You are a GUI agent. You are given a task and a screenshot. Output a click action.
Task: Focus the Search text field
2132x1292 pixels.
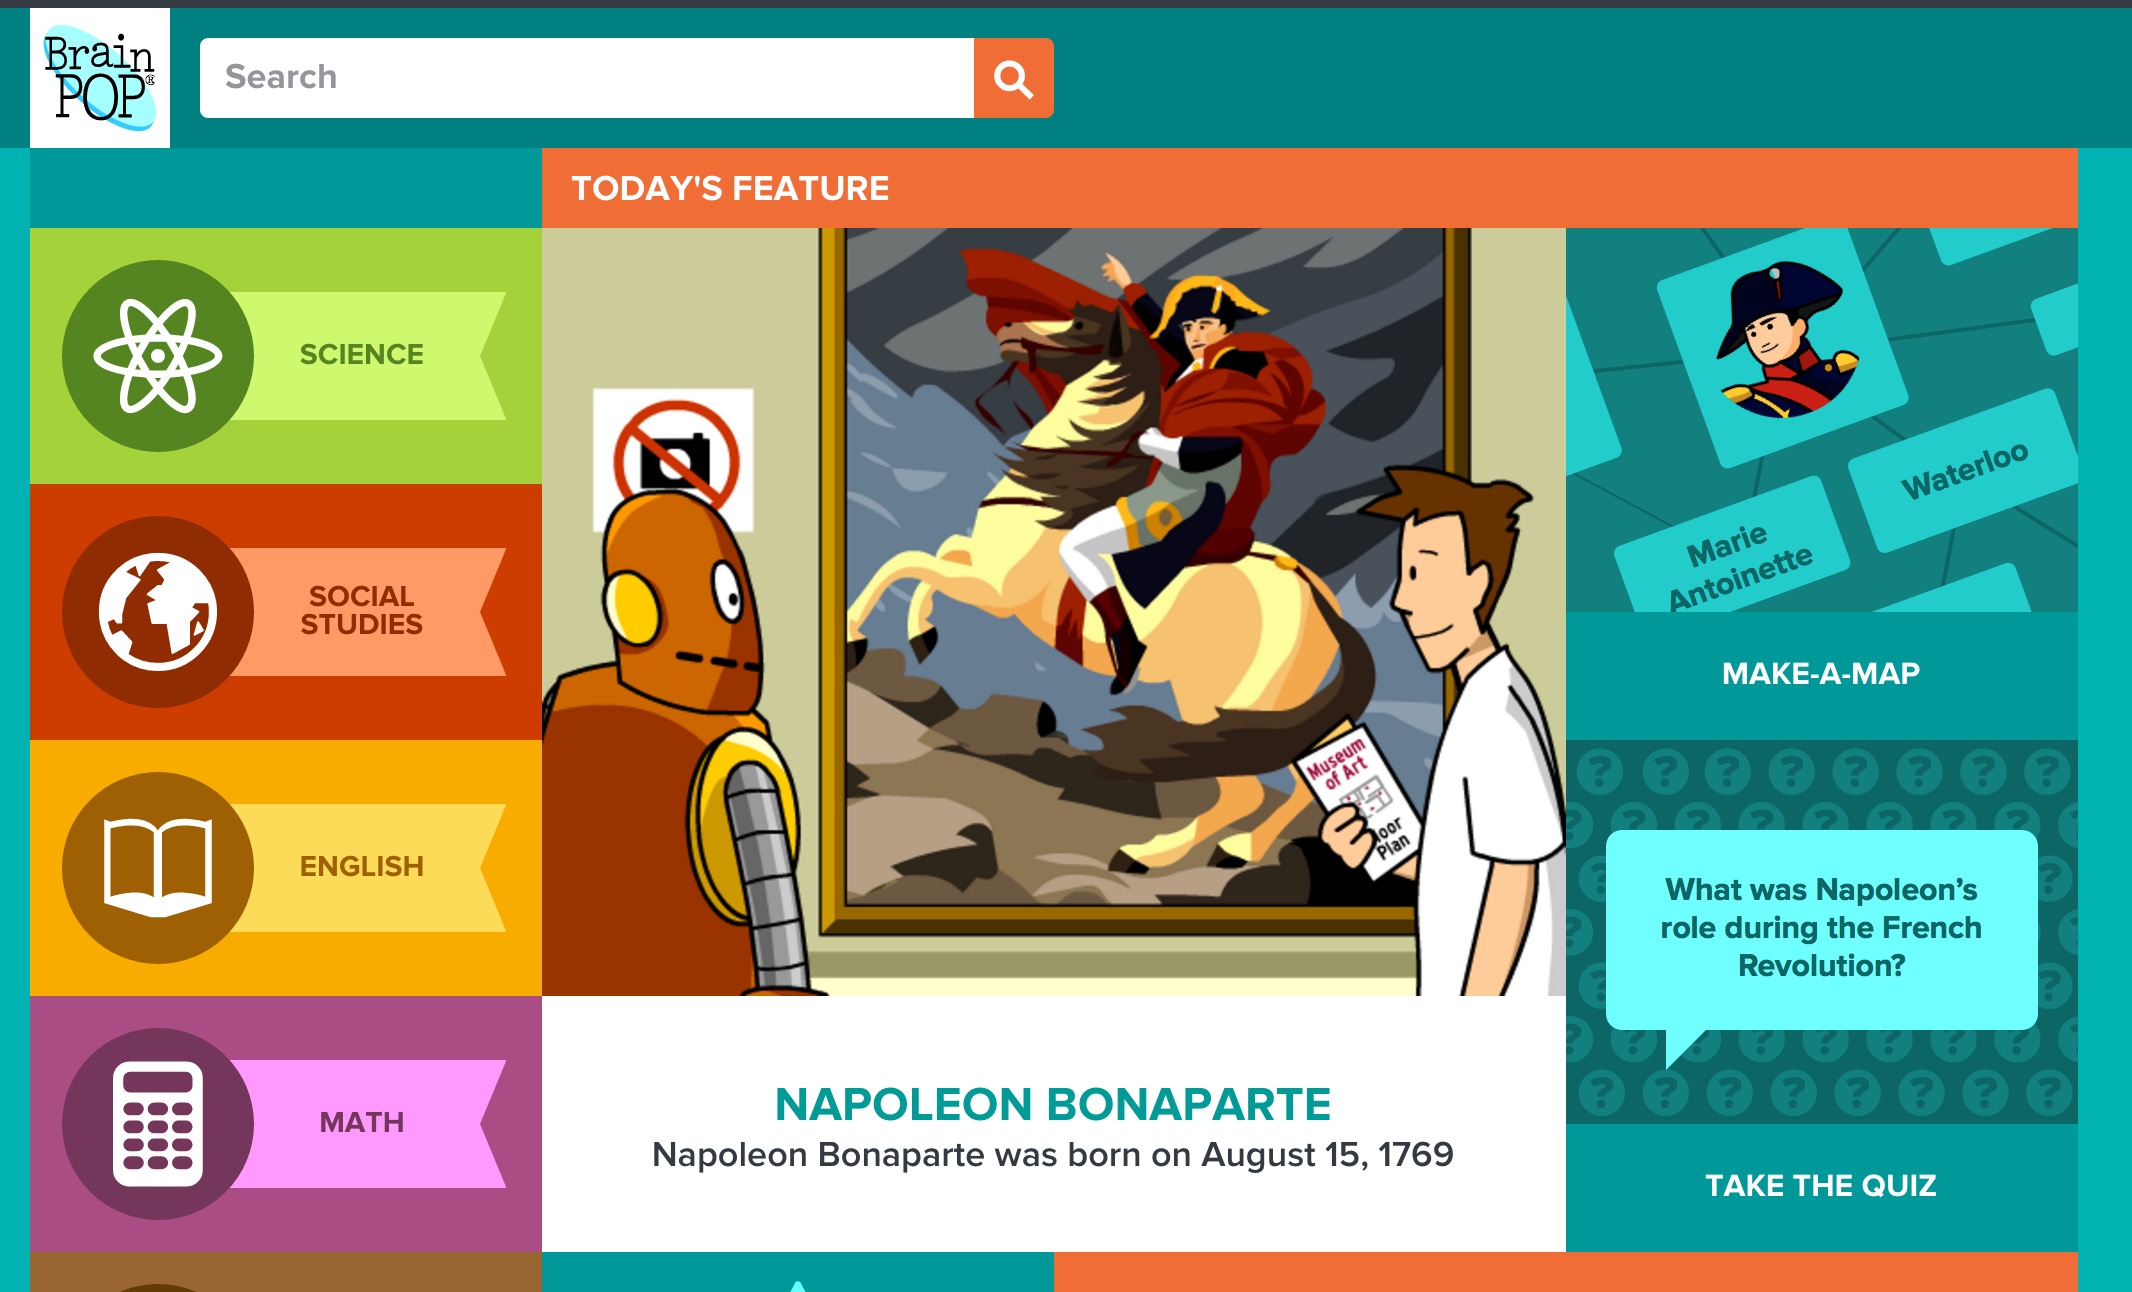click(587, 78)
